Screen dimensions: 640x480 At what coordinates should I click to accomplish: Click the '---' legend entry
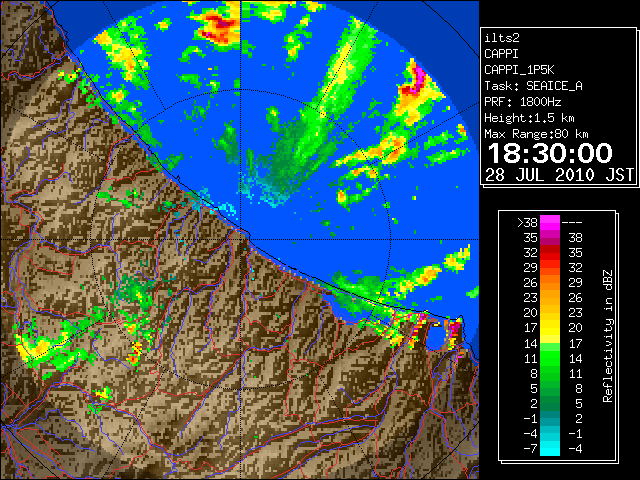[572, 223]
